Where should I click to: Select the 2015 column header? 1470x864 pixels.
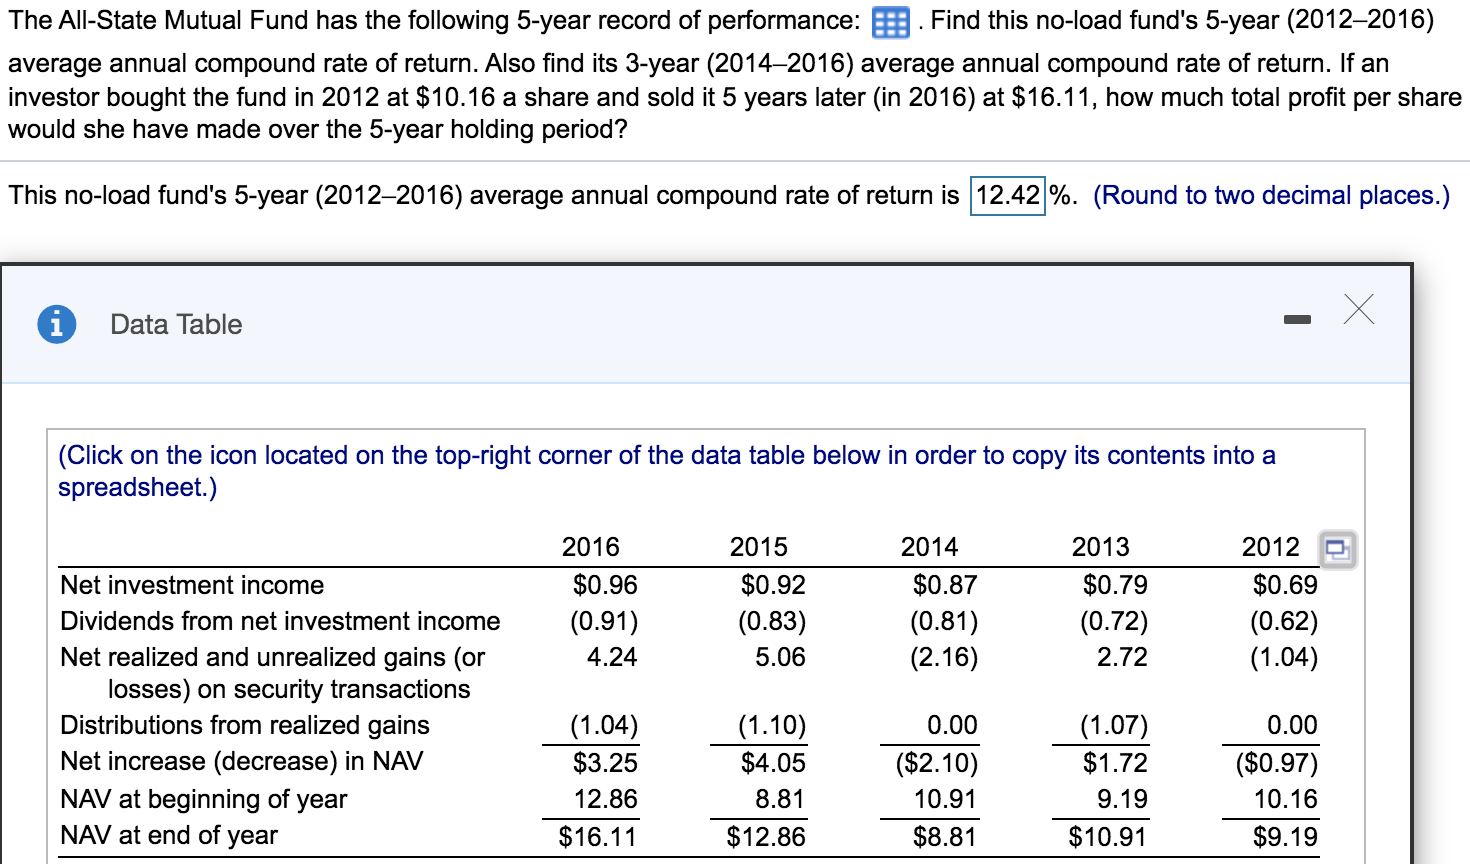[x=758, y=547]
